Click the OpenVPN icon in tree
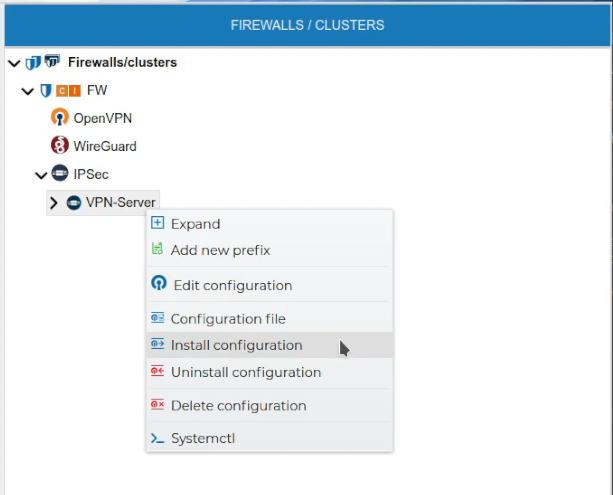This screenshot has width=613, height=495. [x=59, y=118]
